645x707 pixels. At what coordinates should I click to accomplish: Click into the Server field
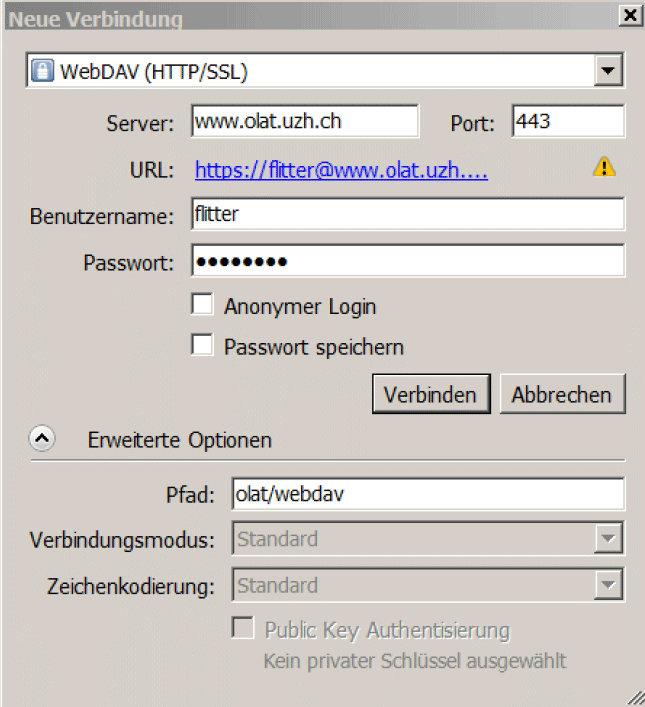pos(305,122)
